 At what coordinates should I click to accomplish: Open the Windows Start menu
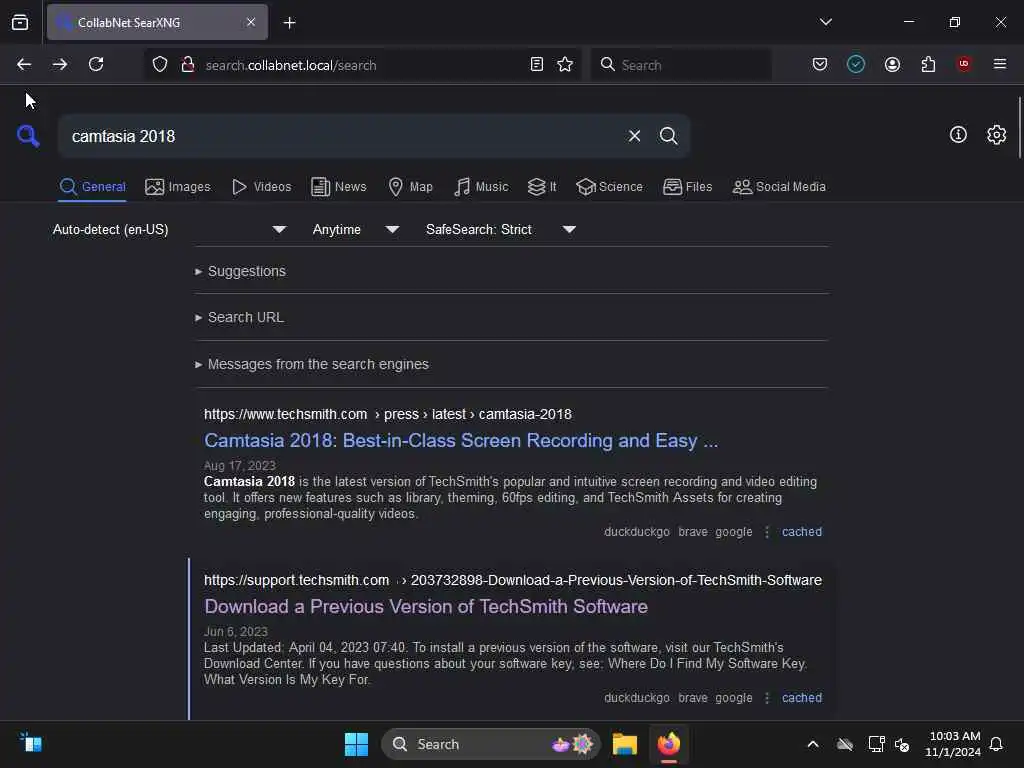[x=357, y=744]
